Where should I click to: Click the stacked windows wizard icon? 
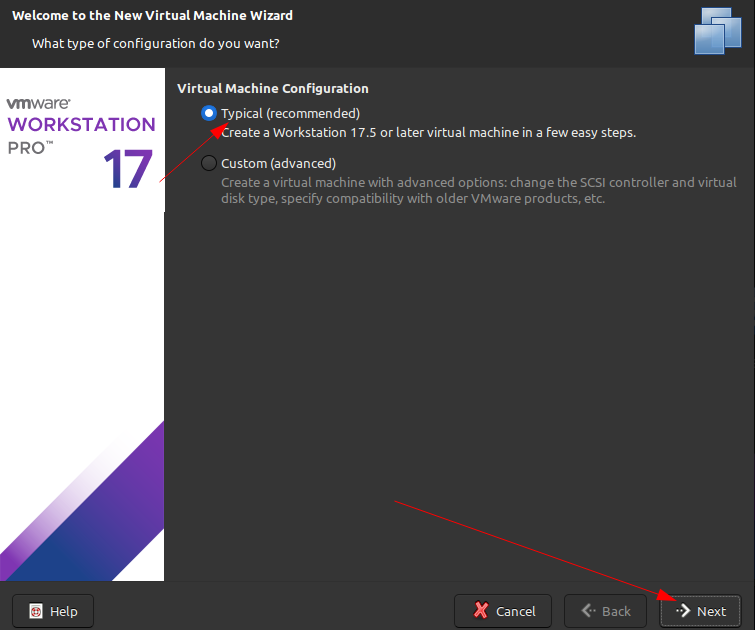click(717, 31)
